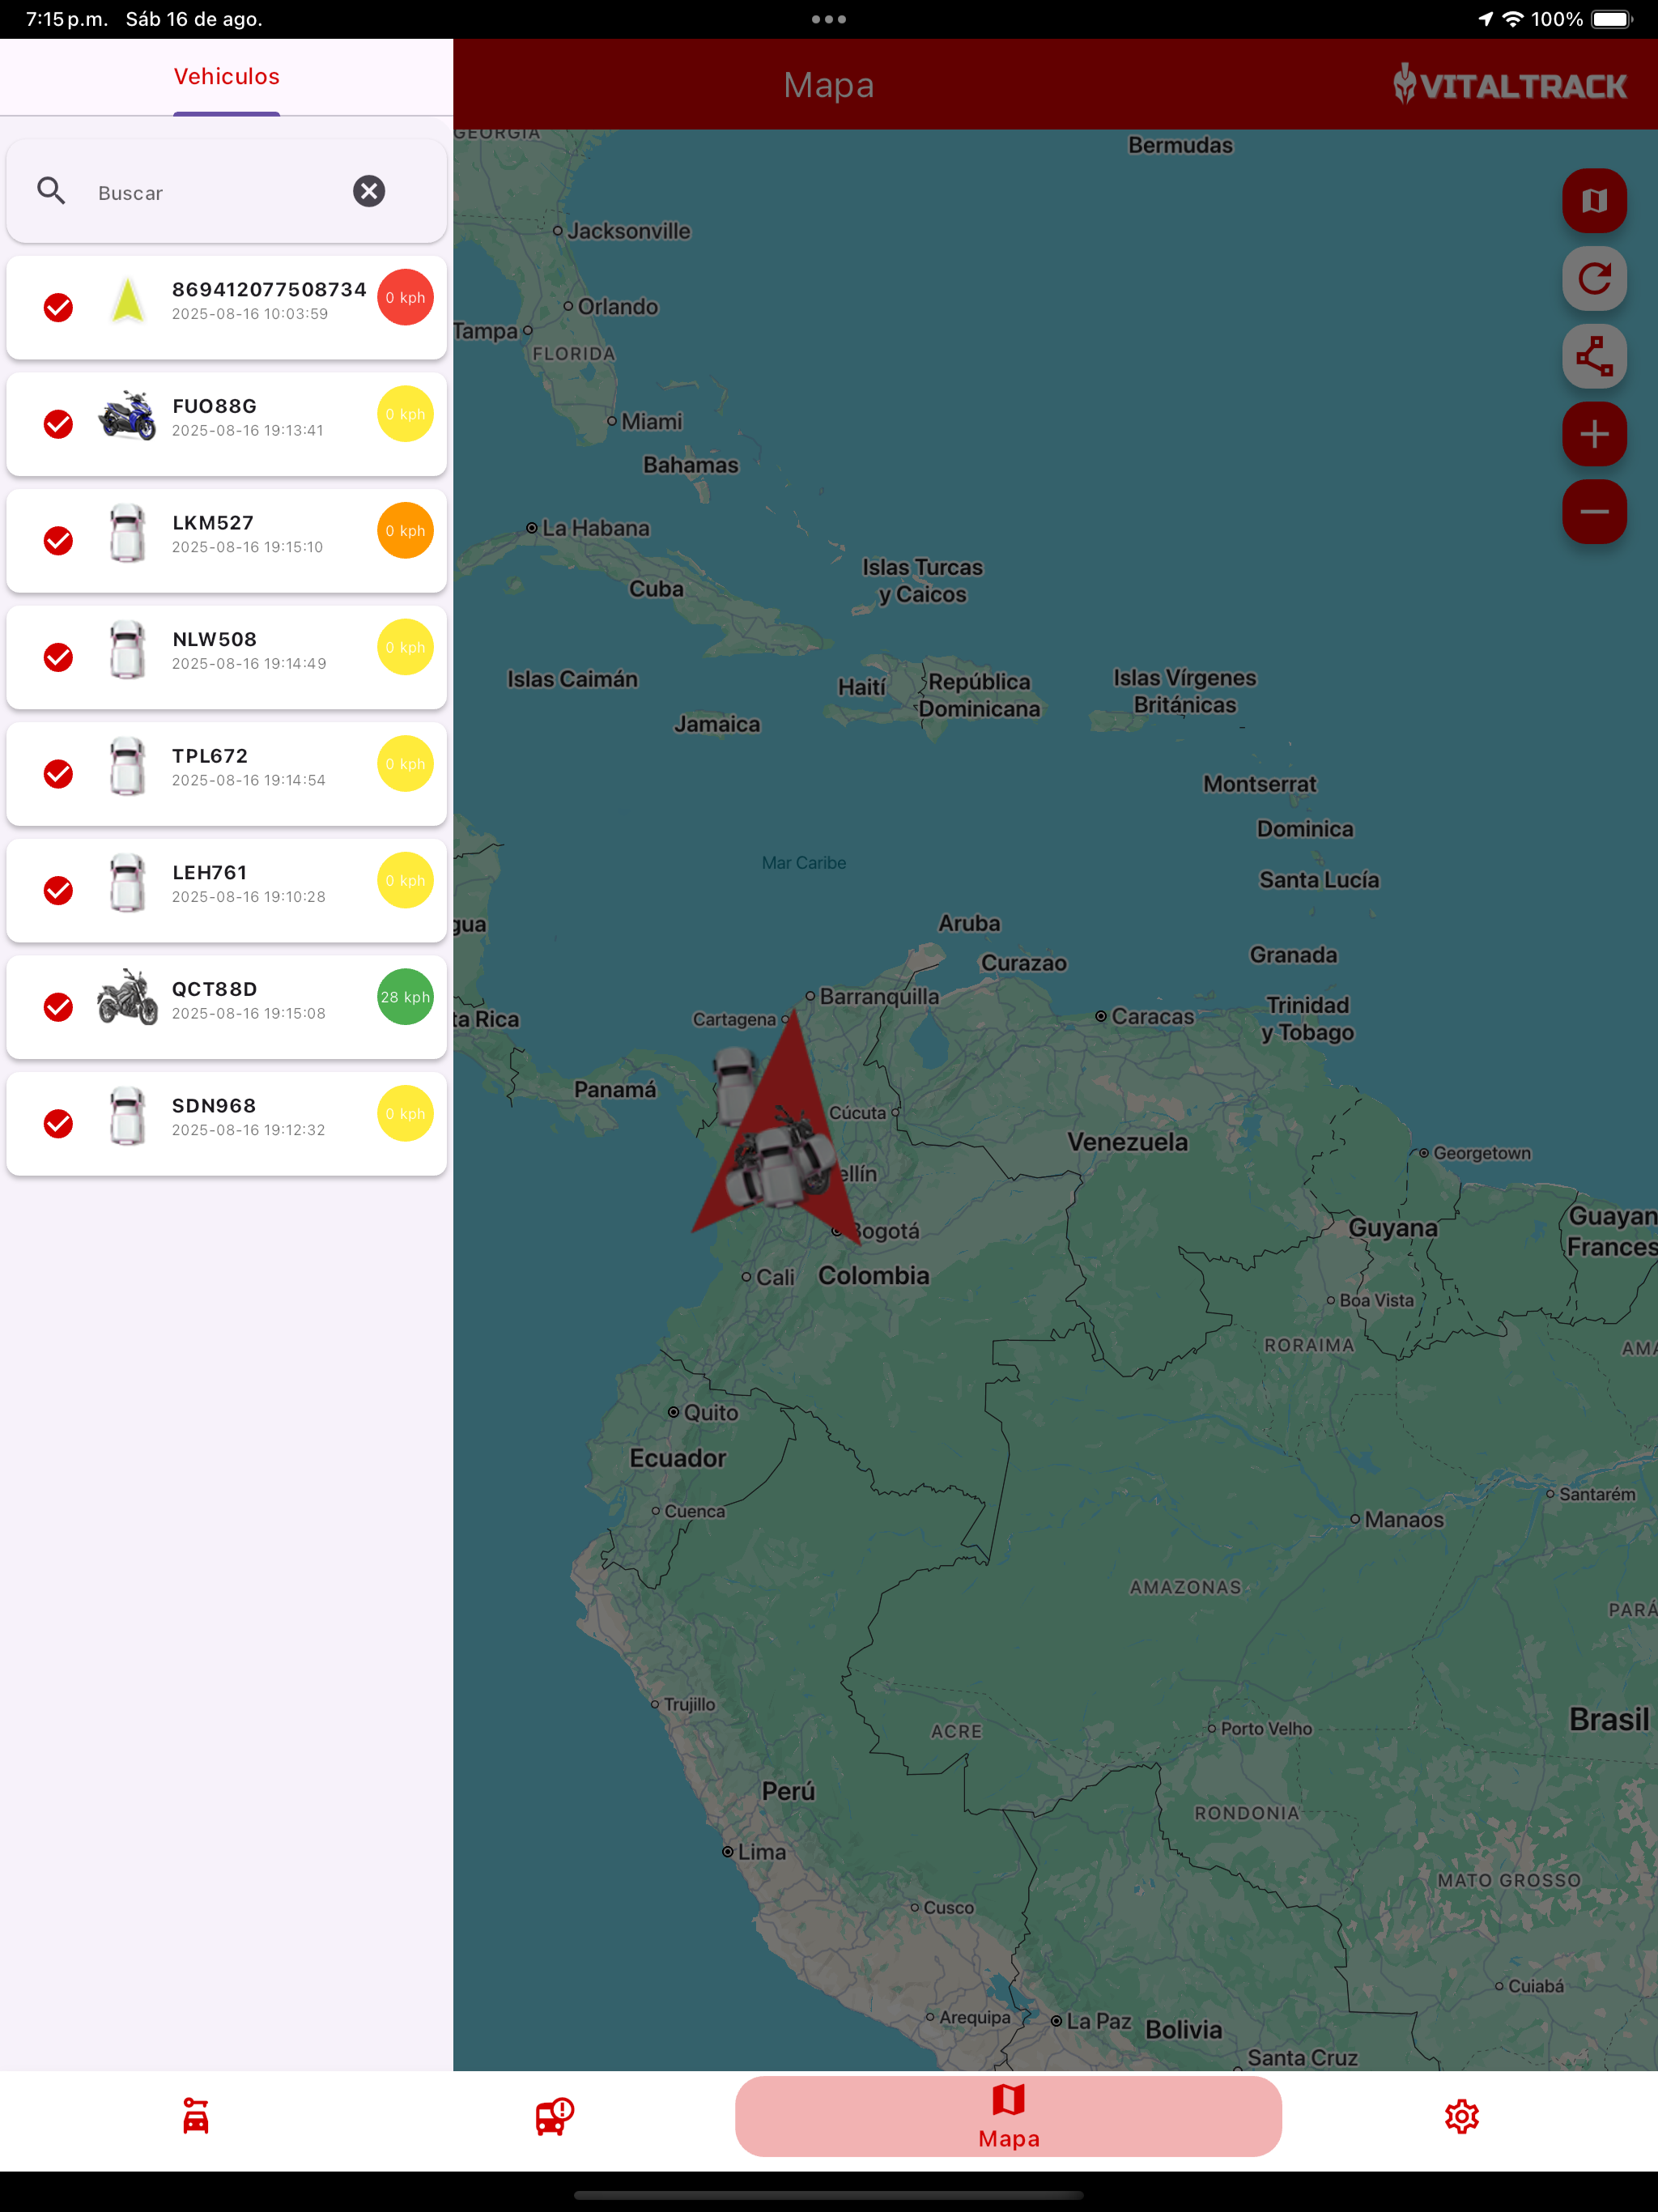The height and width of the screenshot is (2212, 1658).
Task: Tap the Lima label on map
Action: point(761,1851)
